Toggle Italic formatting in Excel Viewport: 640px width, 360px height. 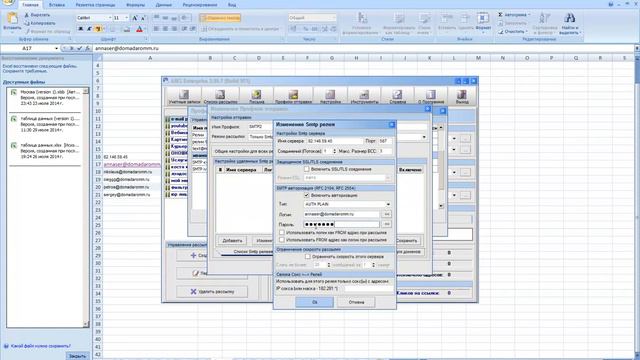tap(89, 29)
